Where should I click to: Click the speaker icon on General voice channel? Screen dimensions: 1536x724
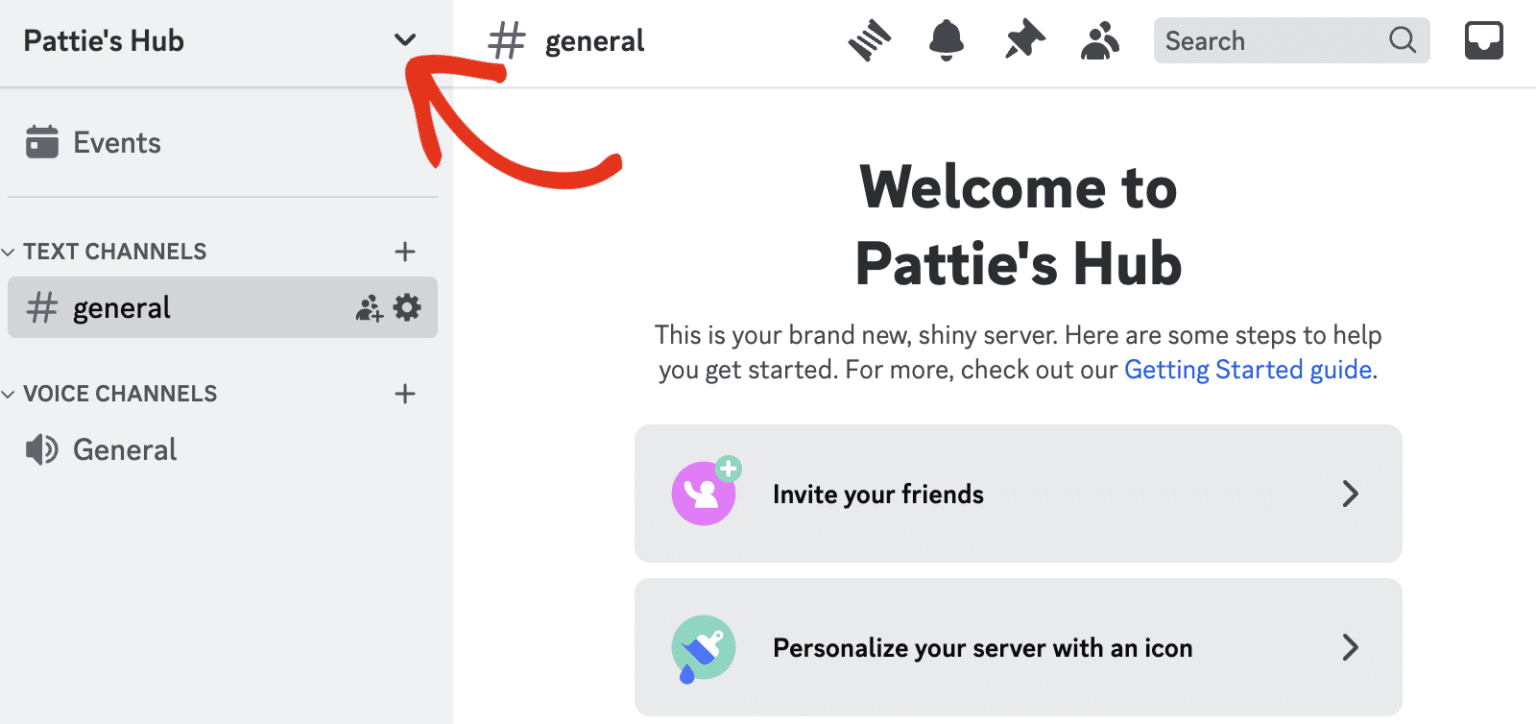42,449
